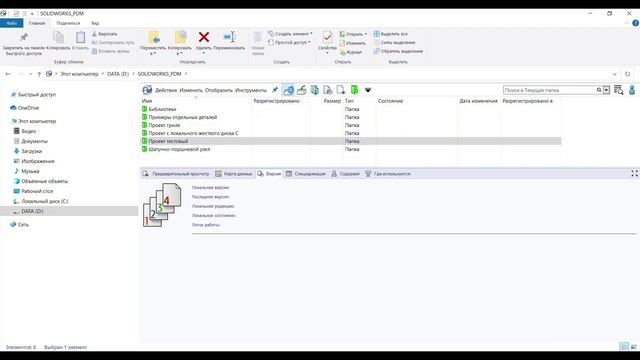Open the PDM Инструменты menu
The image size is (640, 360).
(x=251, y=90)
